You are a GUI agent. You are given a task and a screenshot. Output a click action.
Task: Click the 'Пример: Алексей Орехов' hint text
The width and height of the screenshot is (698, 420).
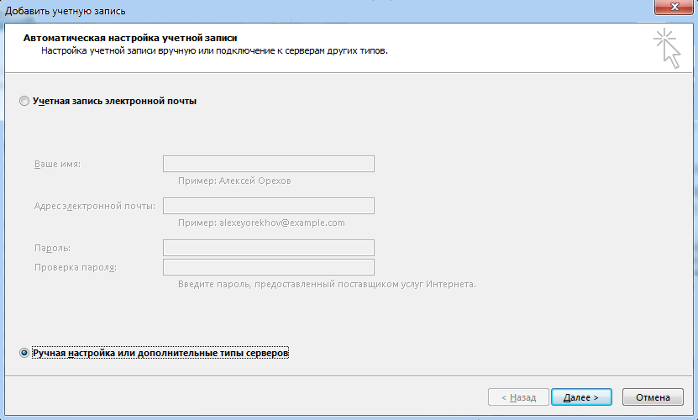pos(235,181)
